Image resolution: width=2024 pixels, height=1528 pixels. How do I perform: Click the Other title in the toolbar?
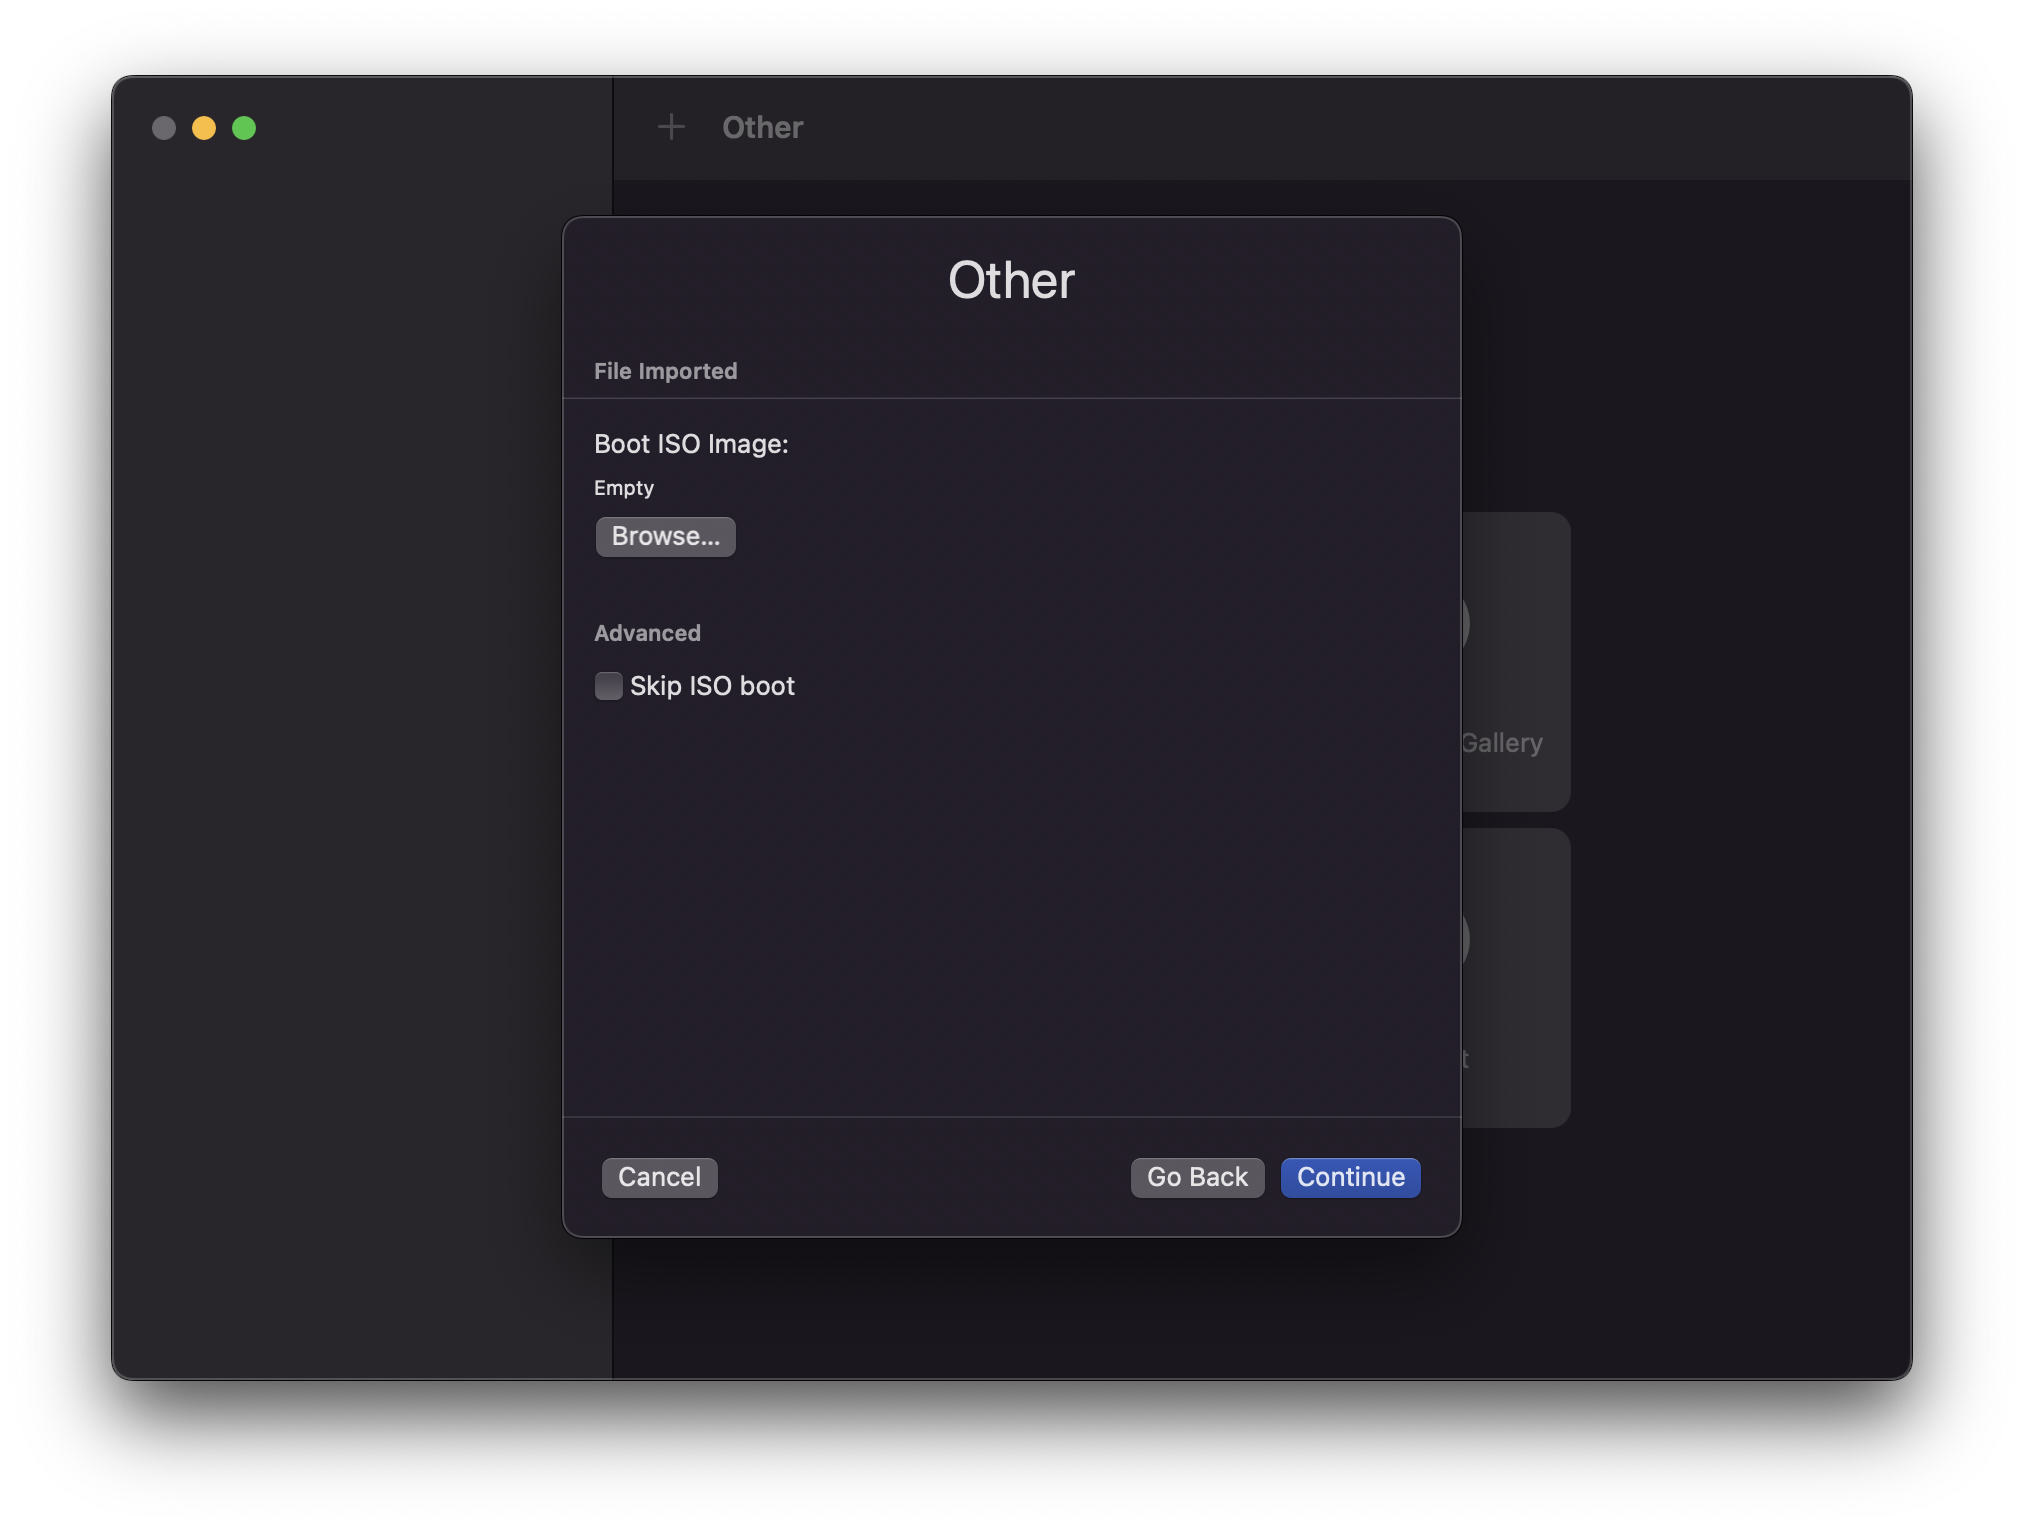(x=762, y=127)
